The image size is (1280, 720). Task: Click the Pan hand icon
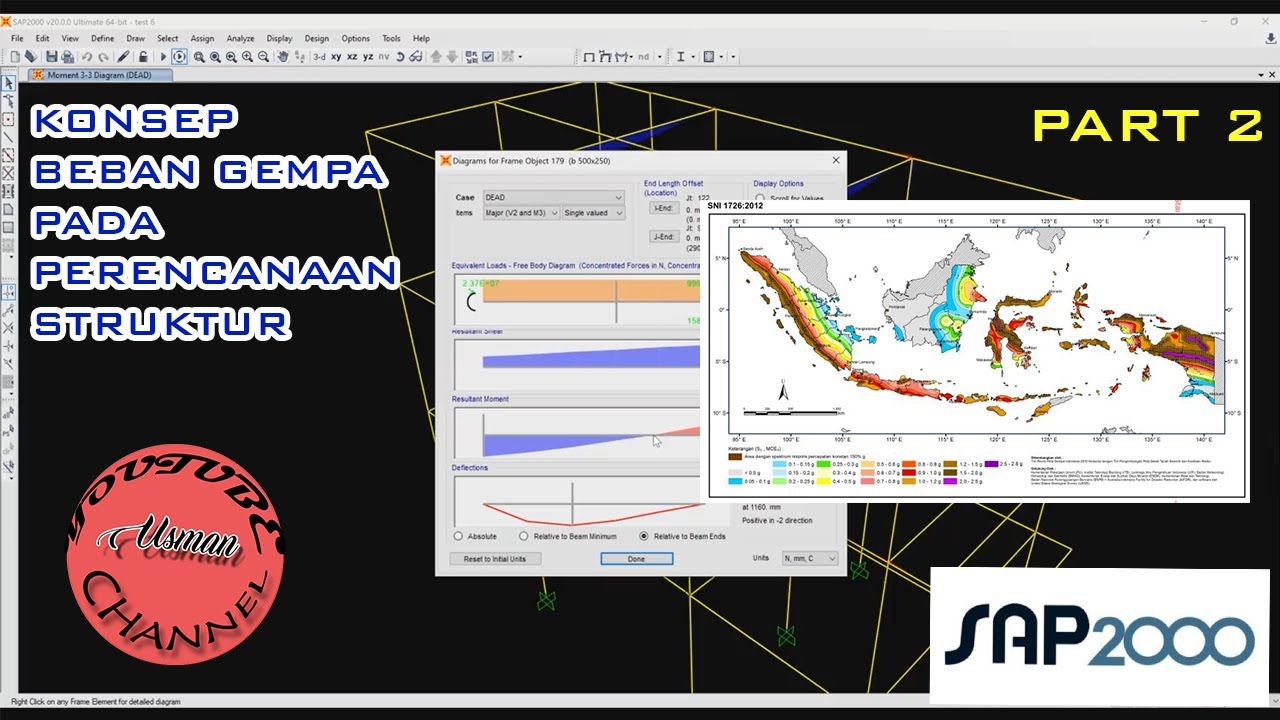point(283,56)
